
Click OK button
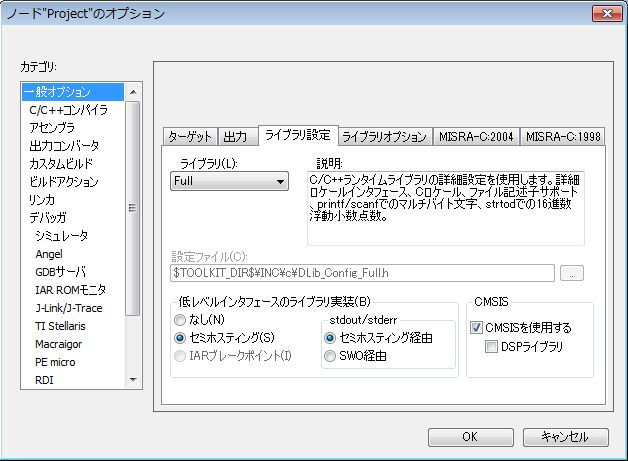click(471, 437)
